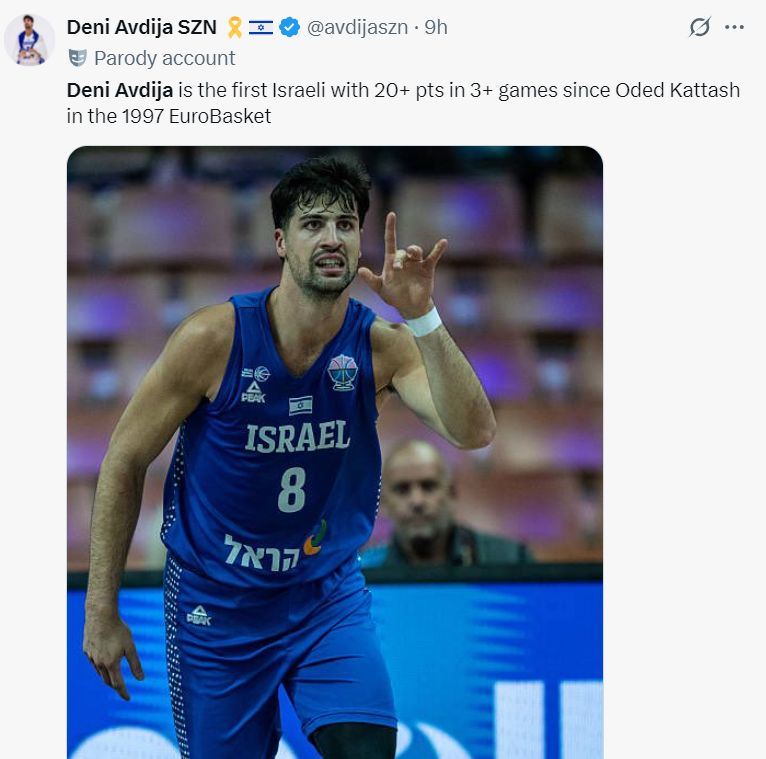Click the basketball federation crest on jersey

[x=342, y=372]
